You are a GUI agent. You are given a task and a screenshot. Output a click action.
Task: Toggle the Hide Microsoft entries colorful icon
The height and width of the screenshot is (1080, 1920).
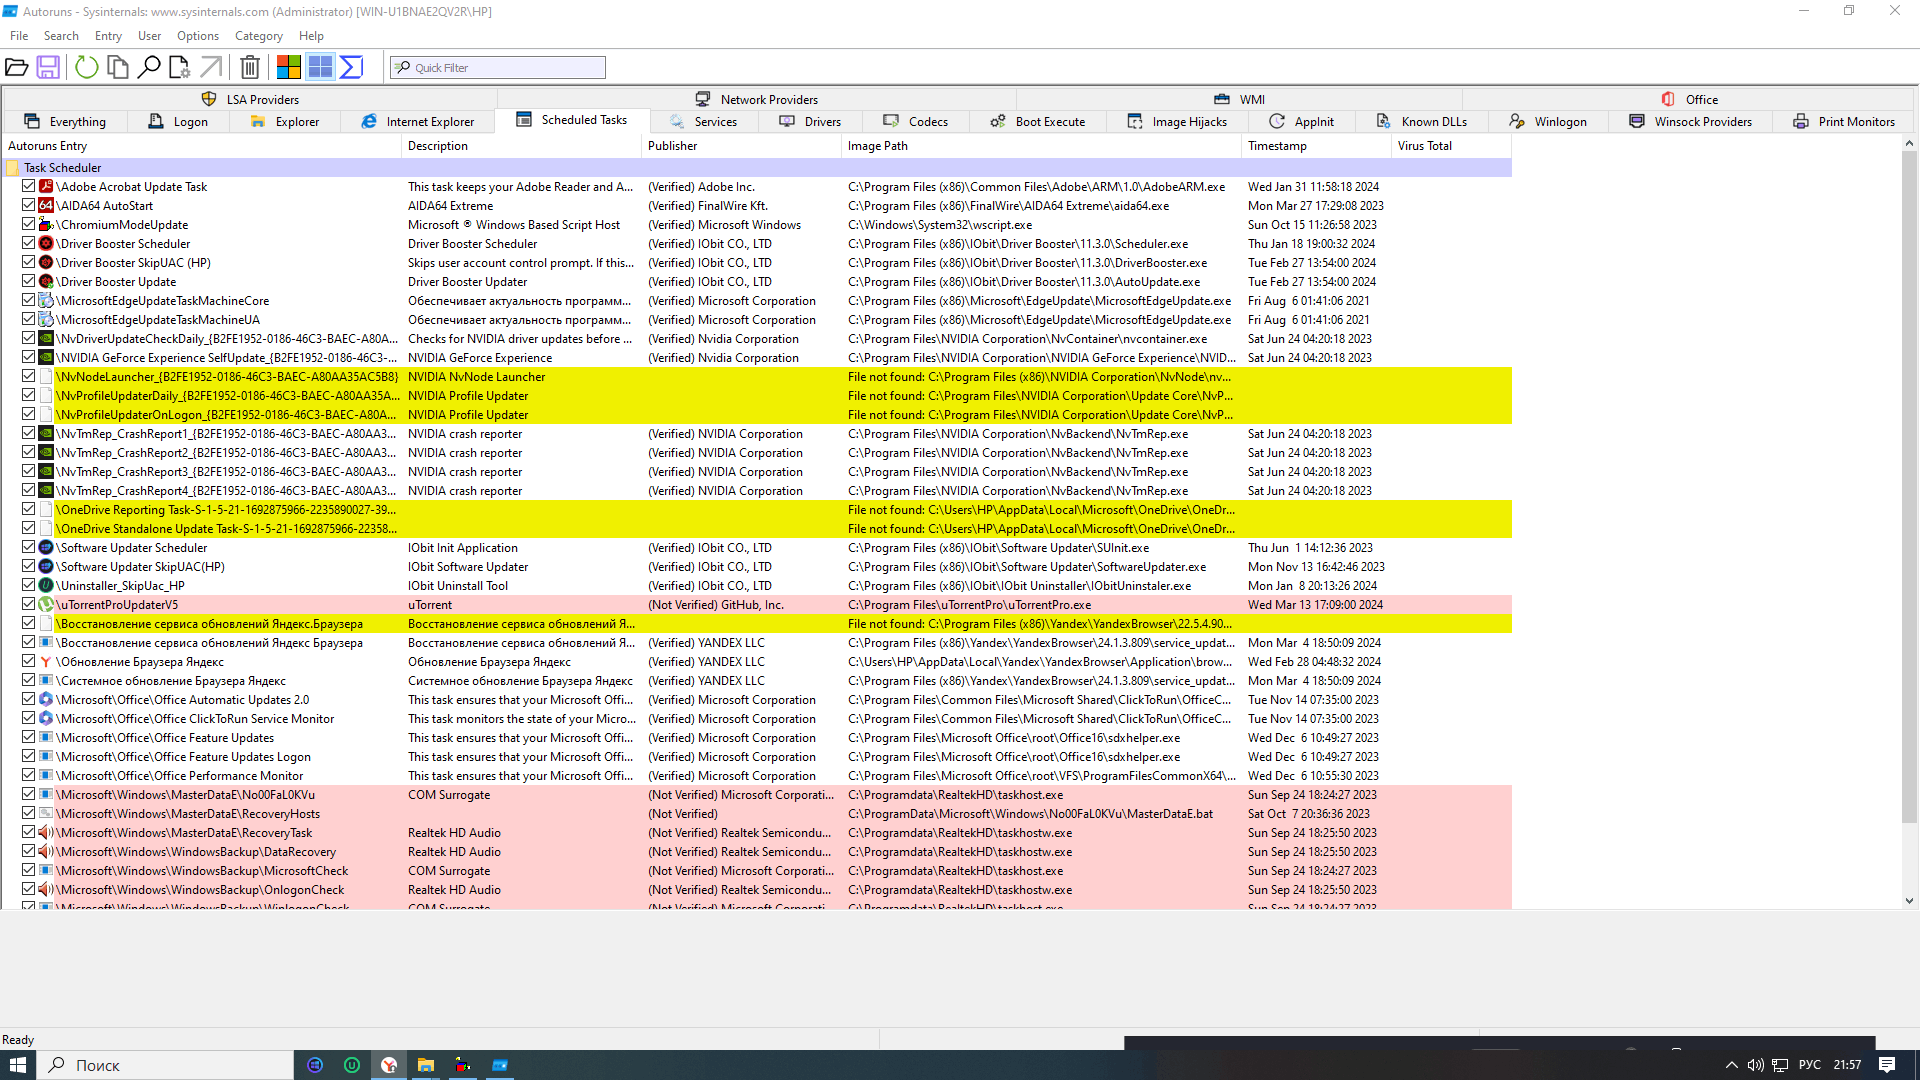tap(289, 67)
